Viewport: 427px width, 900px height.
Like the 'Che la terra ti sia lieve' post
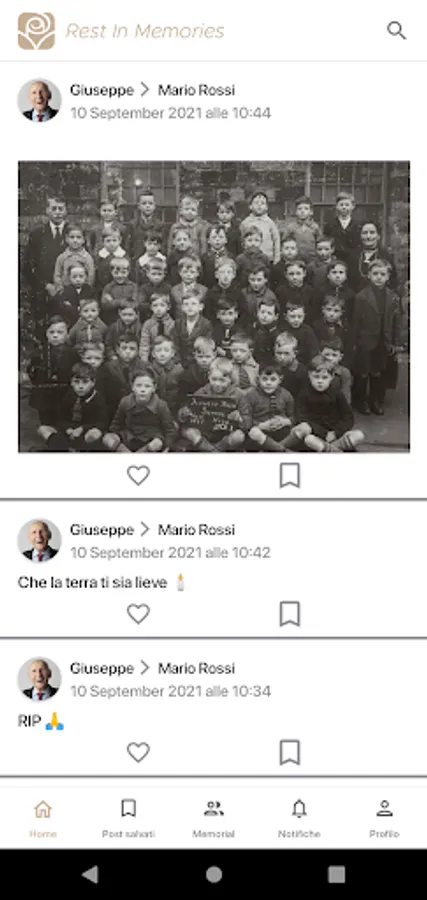pos(138,614)
